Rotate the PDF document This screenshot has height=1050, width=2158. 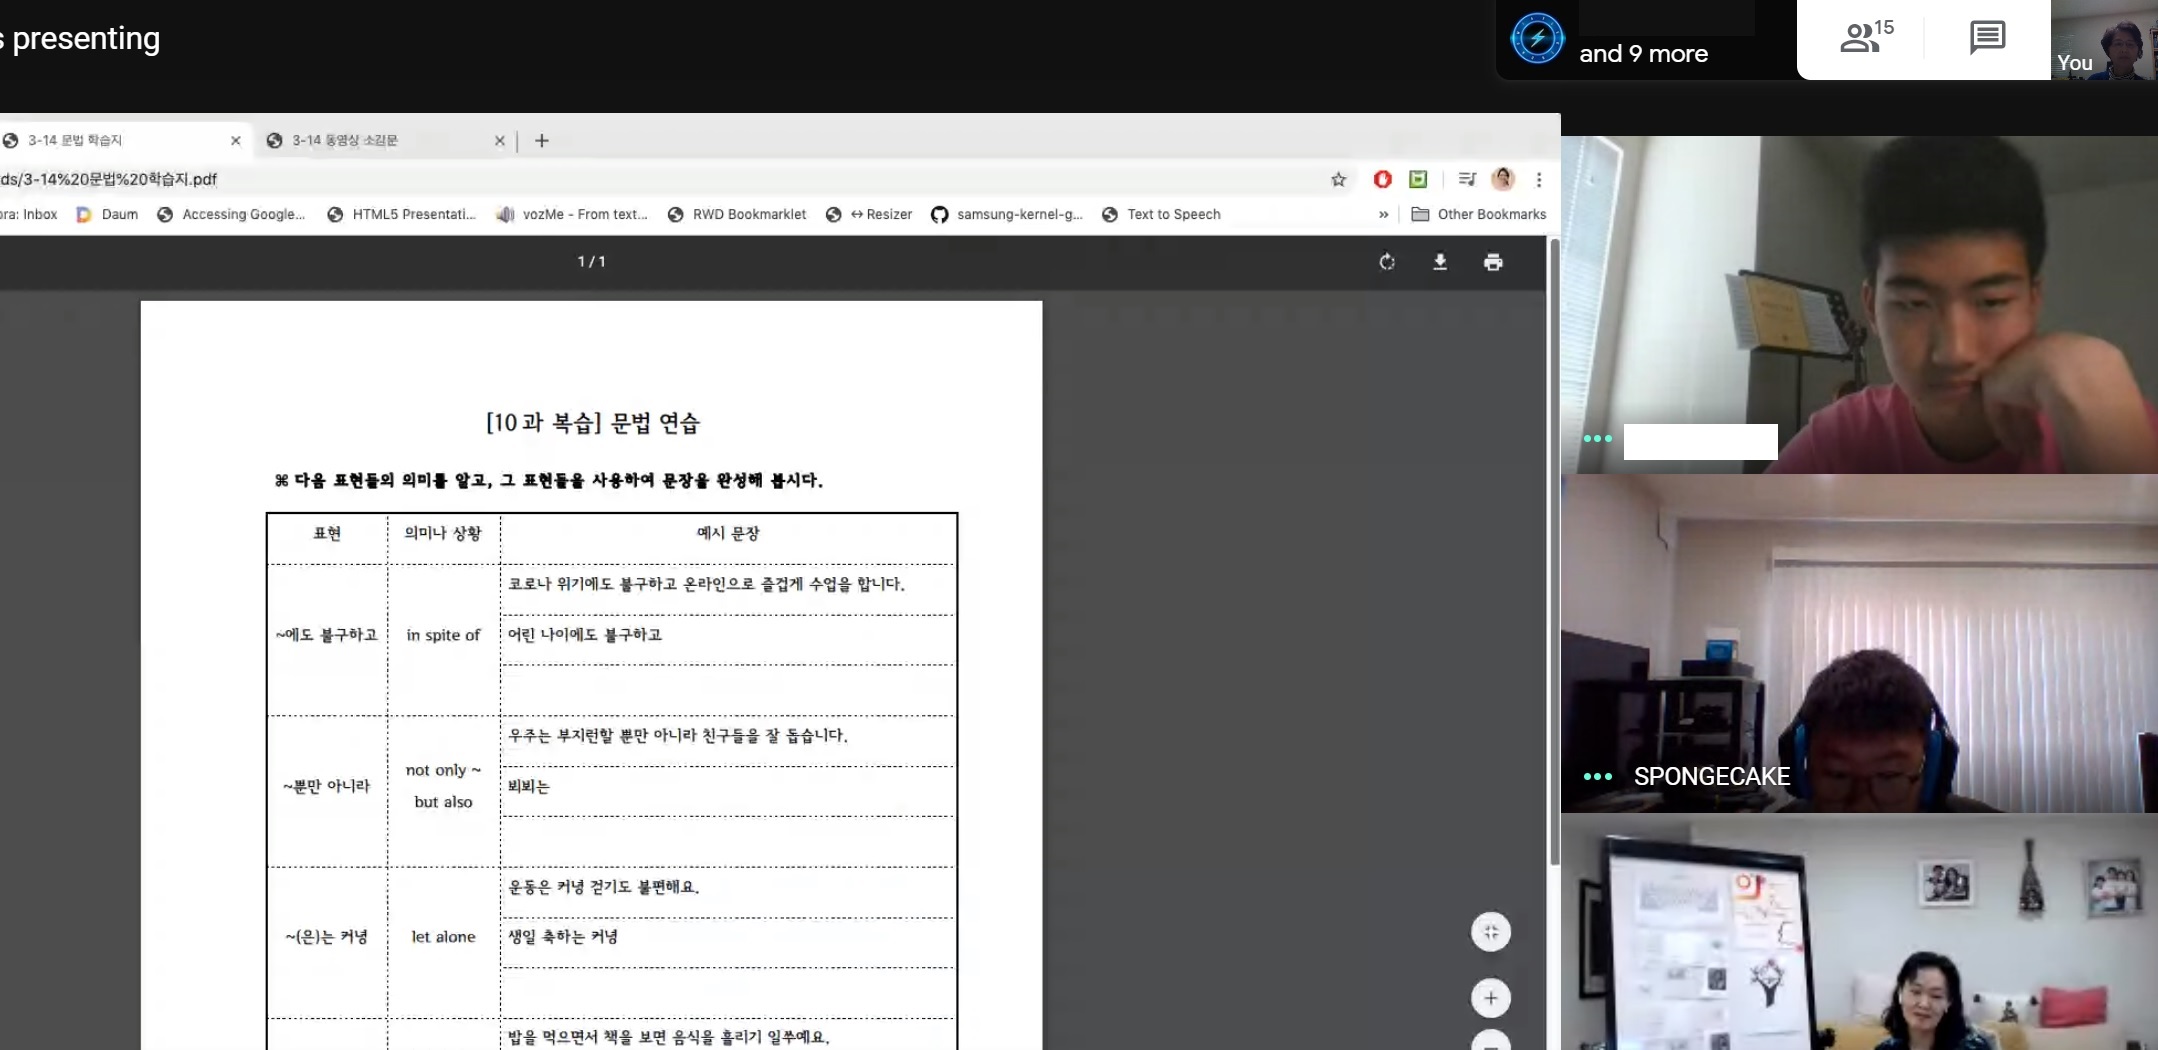point(1386,262)
